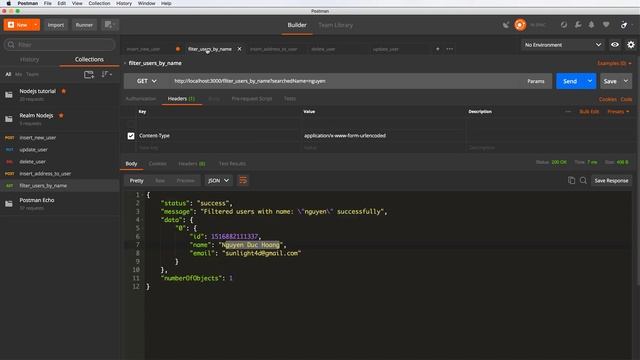Switch to the Team Library tab

click(x=335, y=25)
